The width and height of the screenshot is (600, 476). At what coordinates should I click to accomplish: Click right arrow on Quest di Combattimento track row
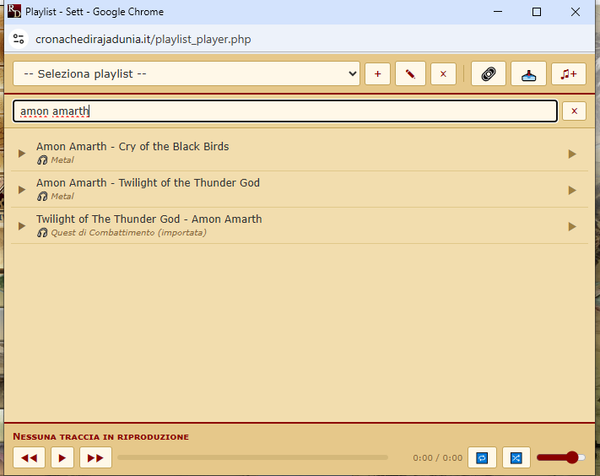pos(572,227)
